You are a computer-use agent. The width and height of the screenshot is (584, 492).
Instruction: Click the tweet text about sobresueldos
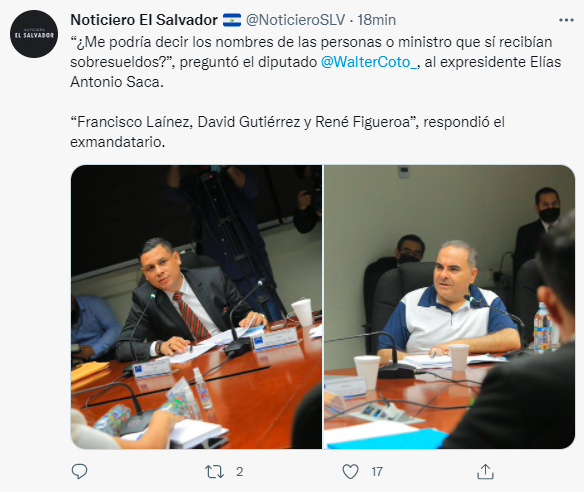(x=316, y=62)
